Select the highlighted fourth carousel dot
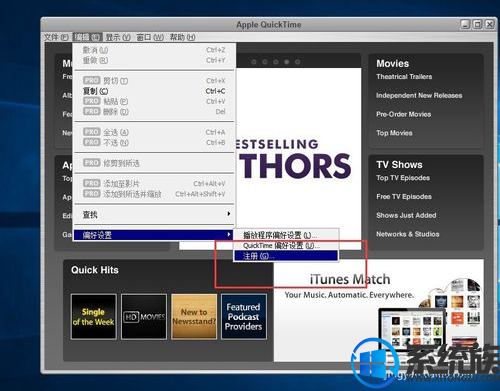 click(286, 62)
